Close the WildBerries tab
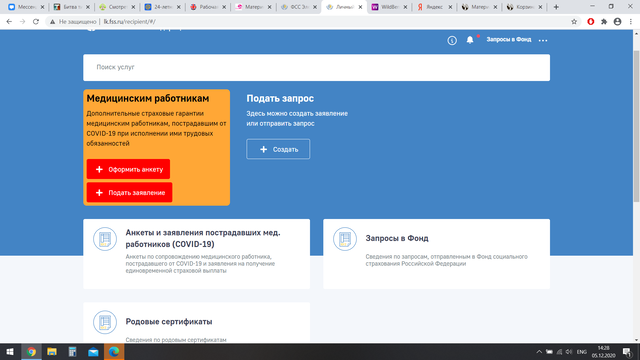The height and width of the screenshot is (360, 640). pyautogui.click(x=405, y=7)
